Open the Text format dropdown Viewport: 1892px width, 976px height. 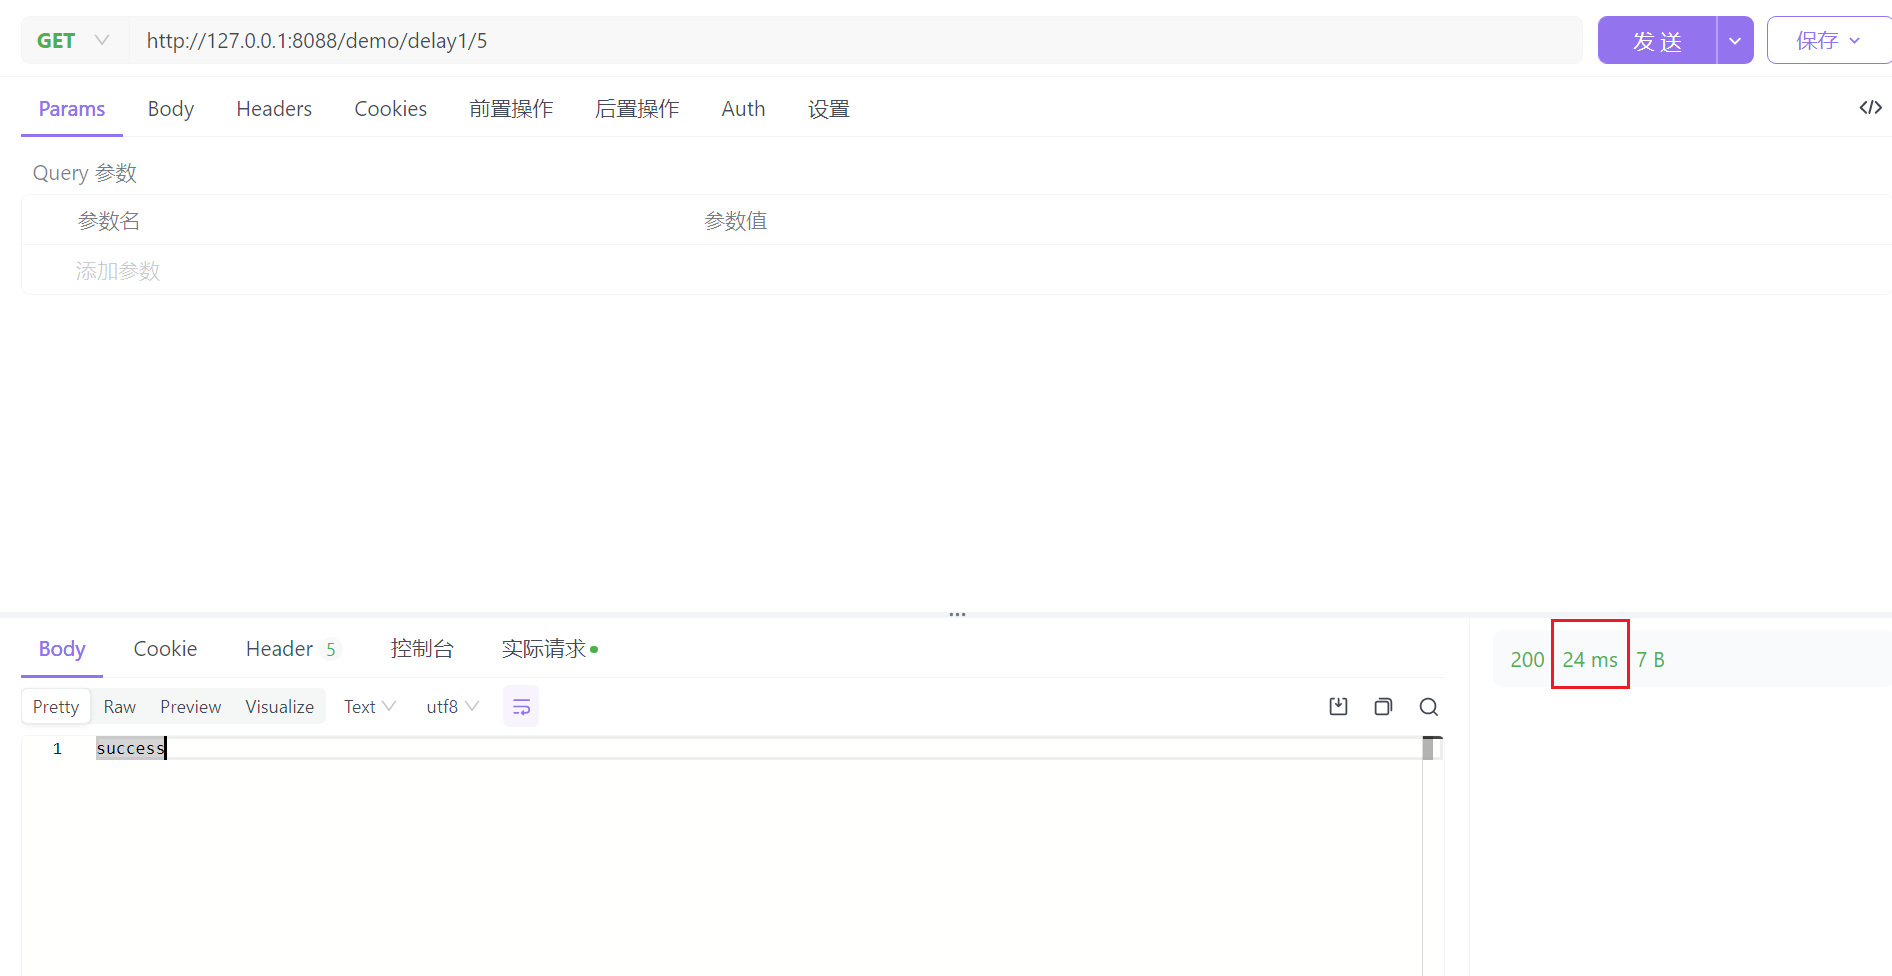pyautogui.click(x=370, y=707)
